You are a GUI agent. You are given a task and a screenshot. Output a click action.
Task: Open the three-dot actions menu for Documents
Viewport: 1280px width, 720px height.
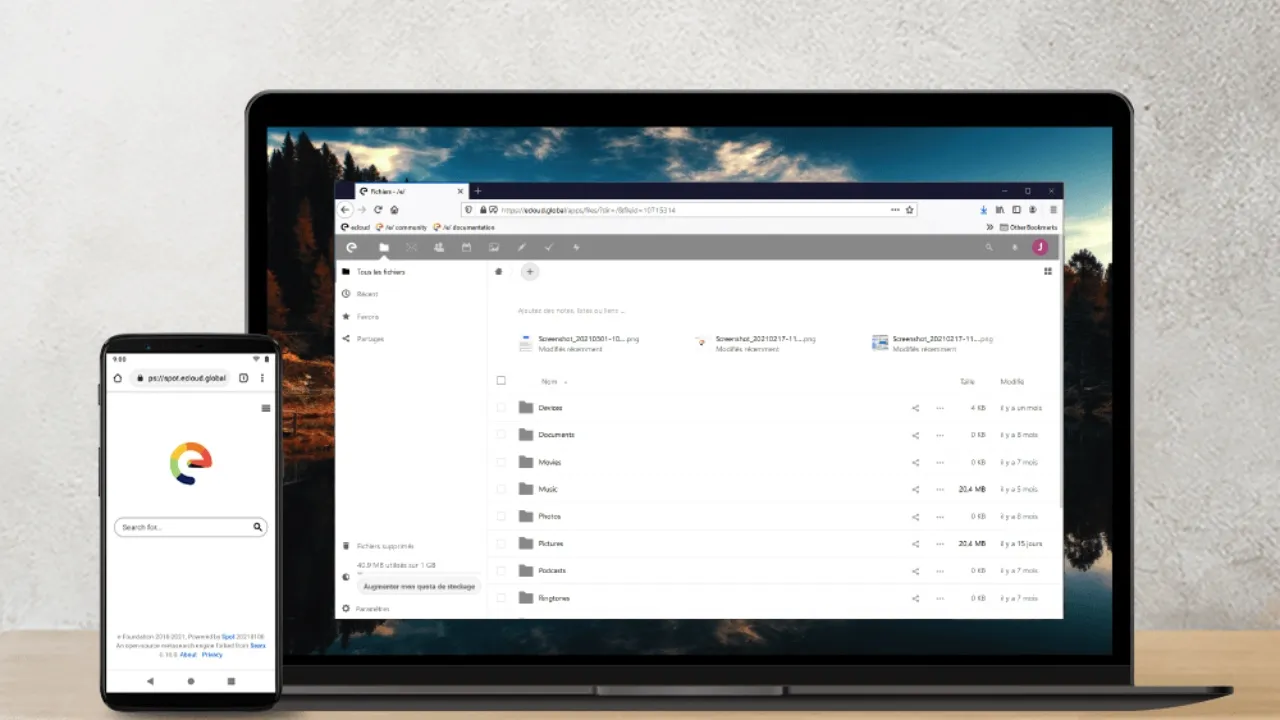tap(939, 435)
